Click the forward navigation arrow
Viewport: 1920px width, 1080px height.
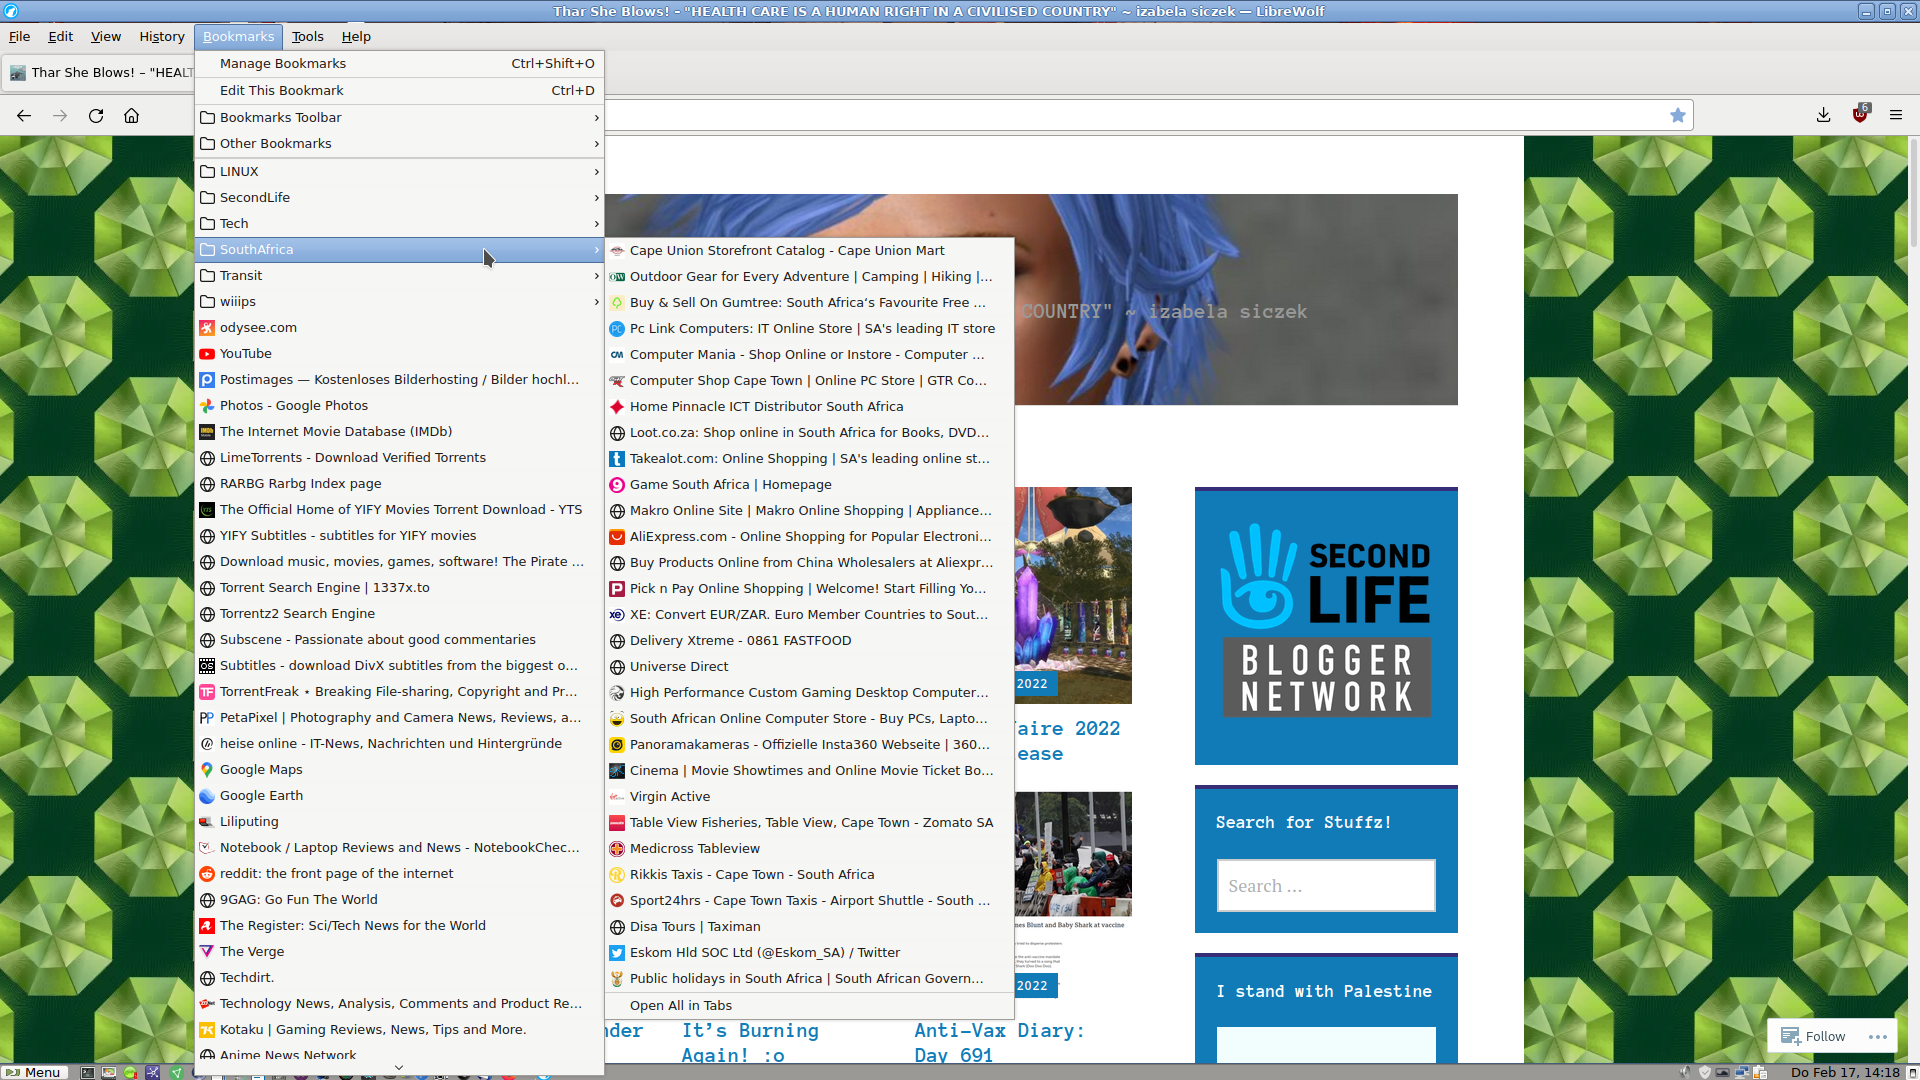[60, 116]
